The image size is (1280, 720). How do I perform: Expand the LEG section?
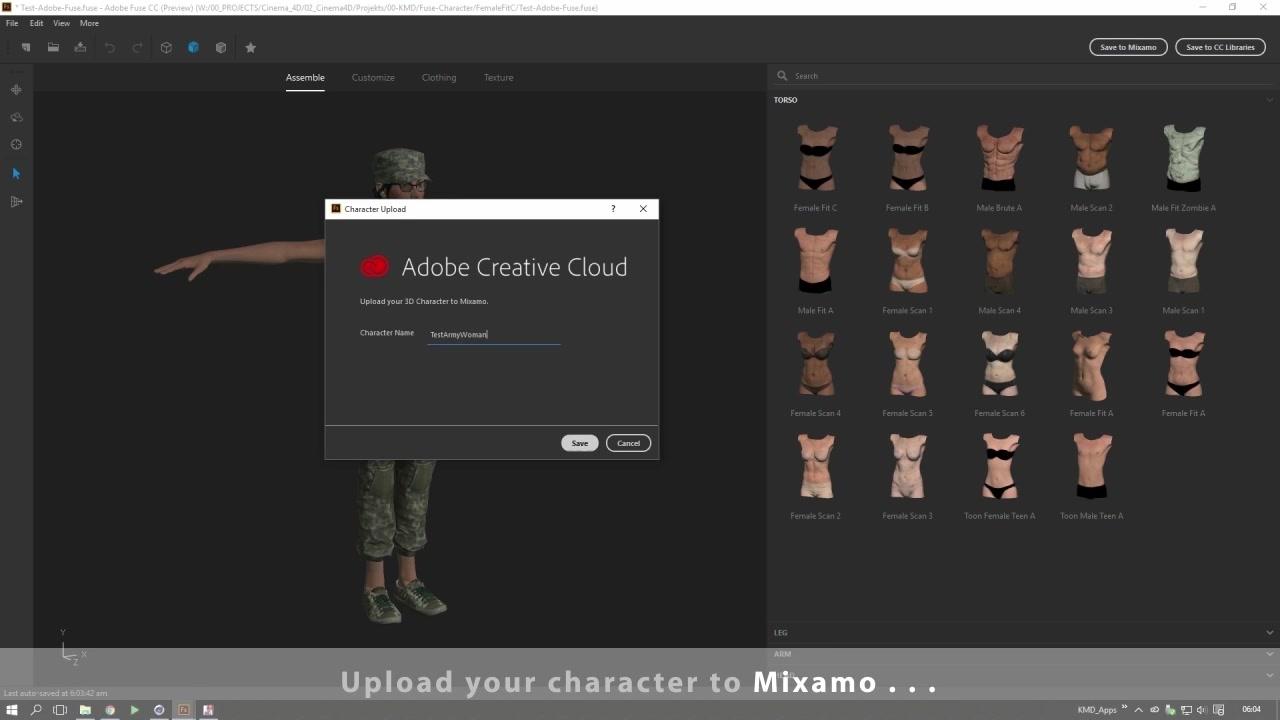click(1269, 632)
